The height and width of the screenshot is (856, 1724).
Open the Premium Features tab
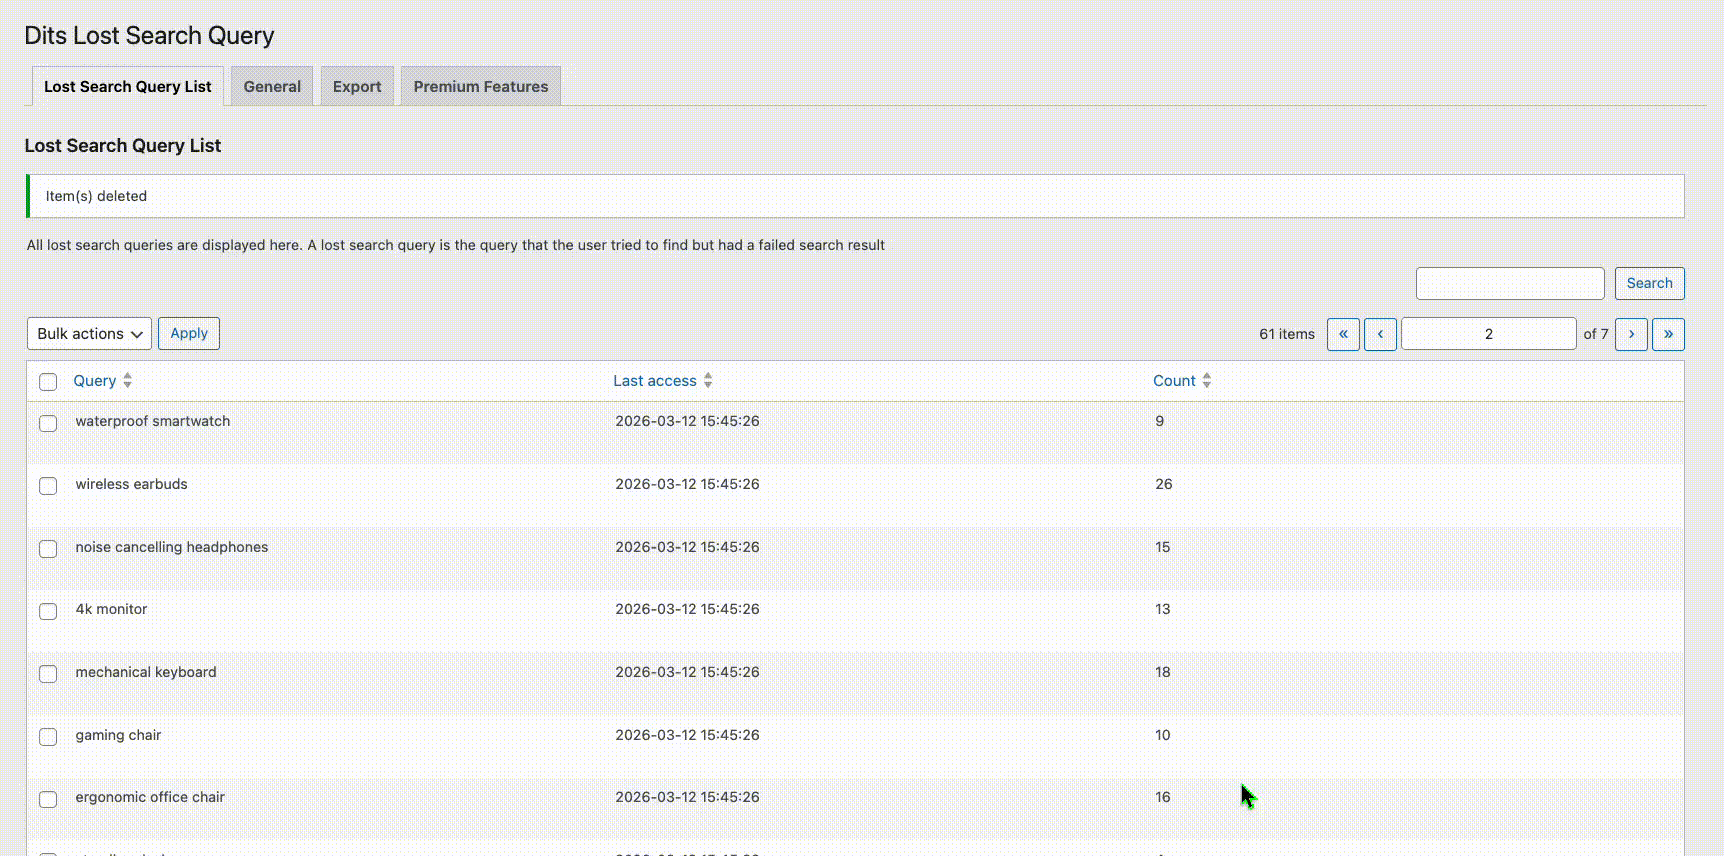point(481,87)
